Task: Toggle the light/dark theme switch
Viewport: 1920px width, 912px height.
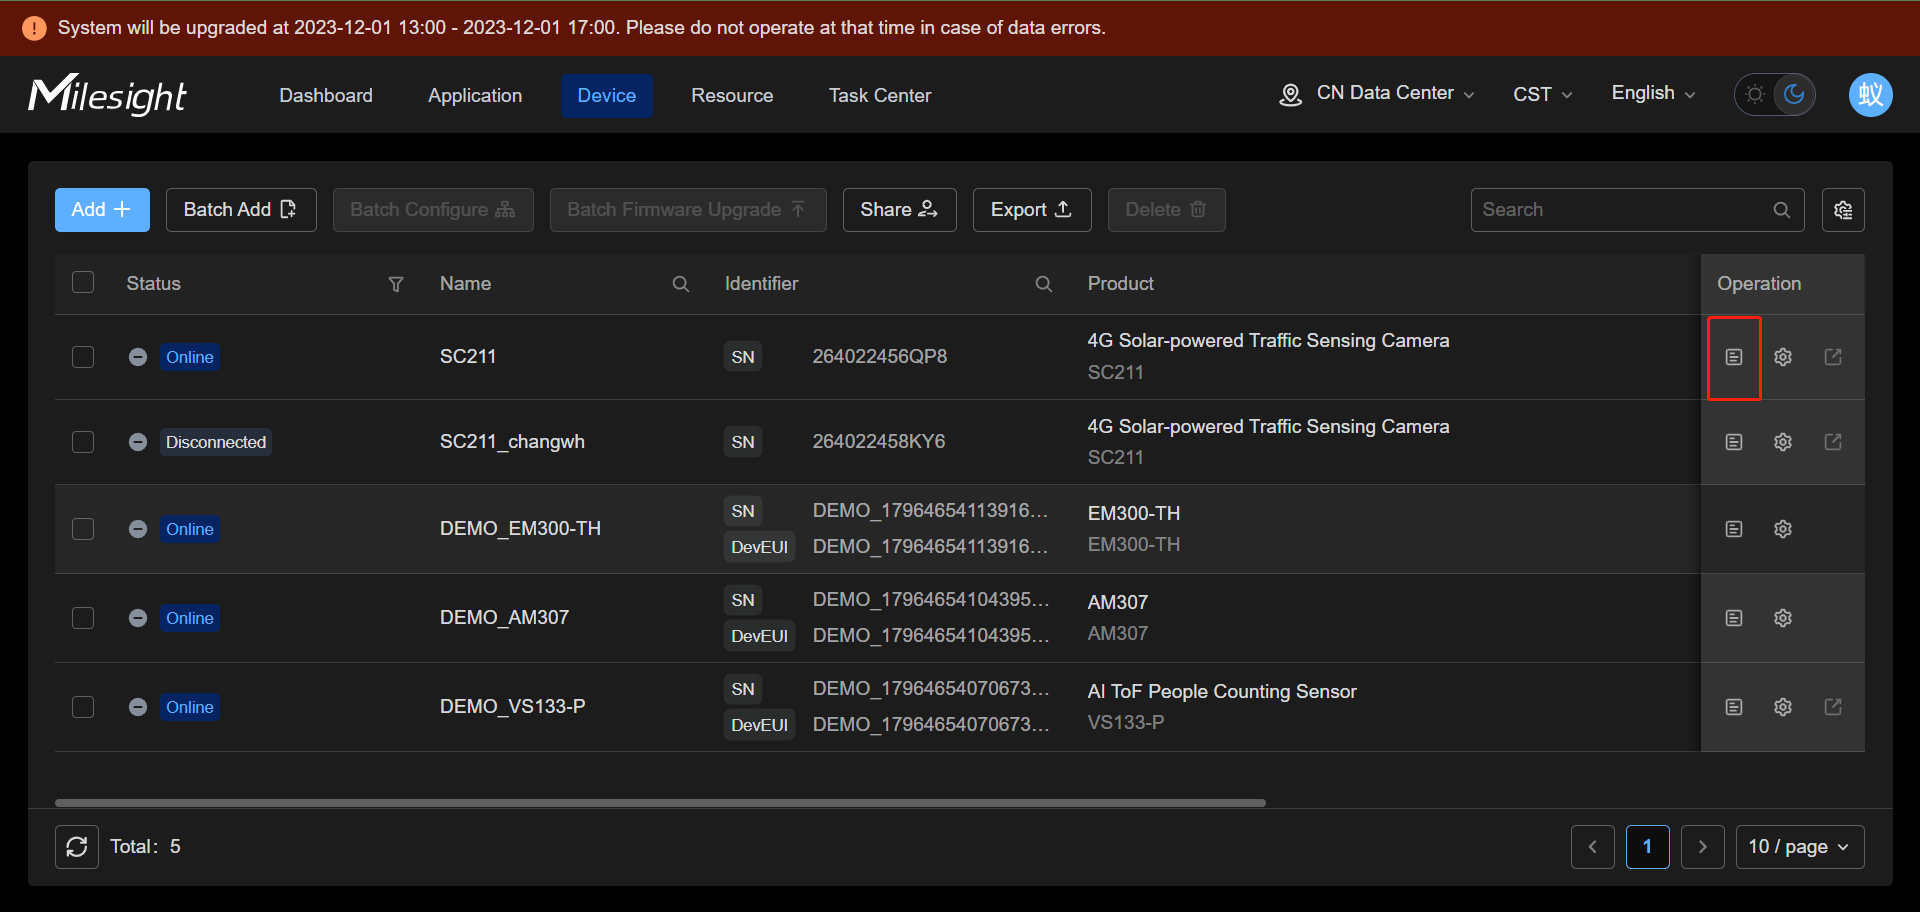Action: click(1775, 95)
